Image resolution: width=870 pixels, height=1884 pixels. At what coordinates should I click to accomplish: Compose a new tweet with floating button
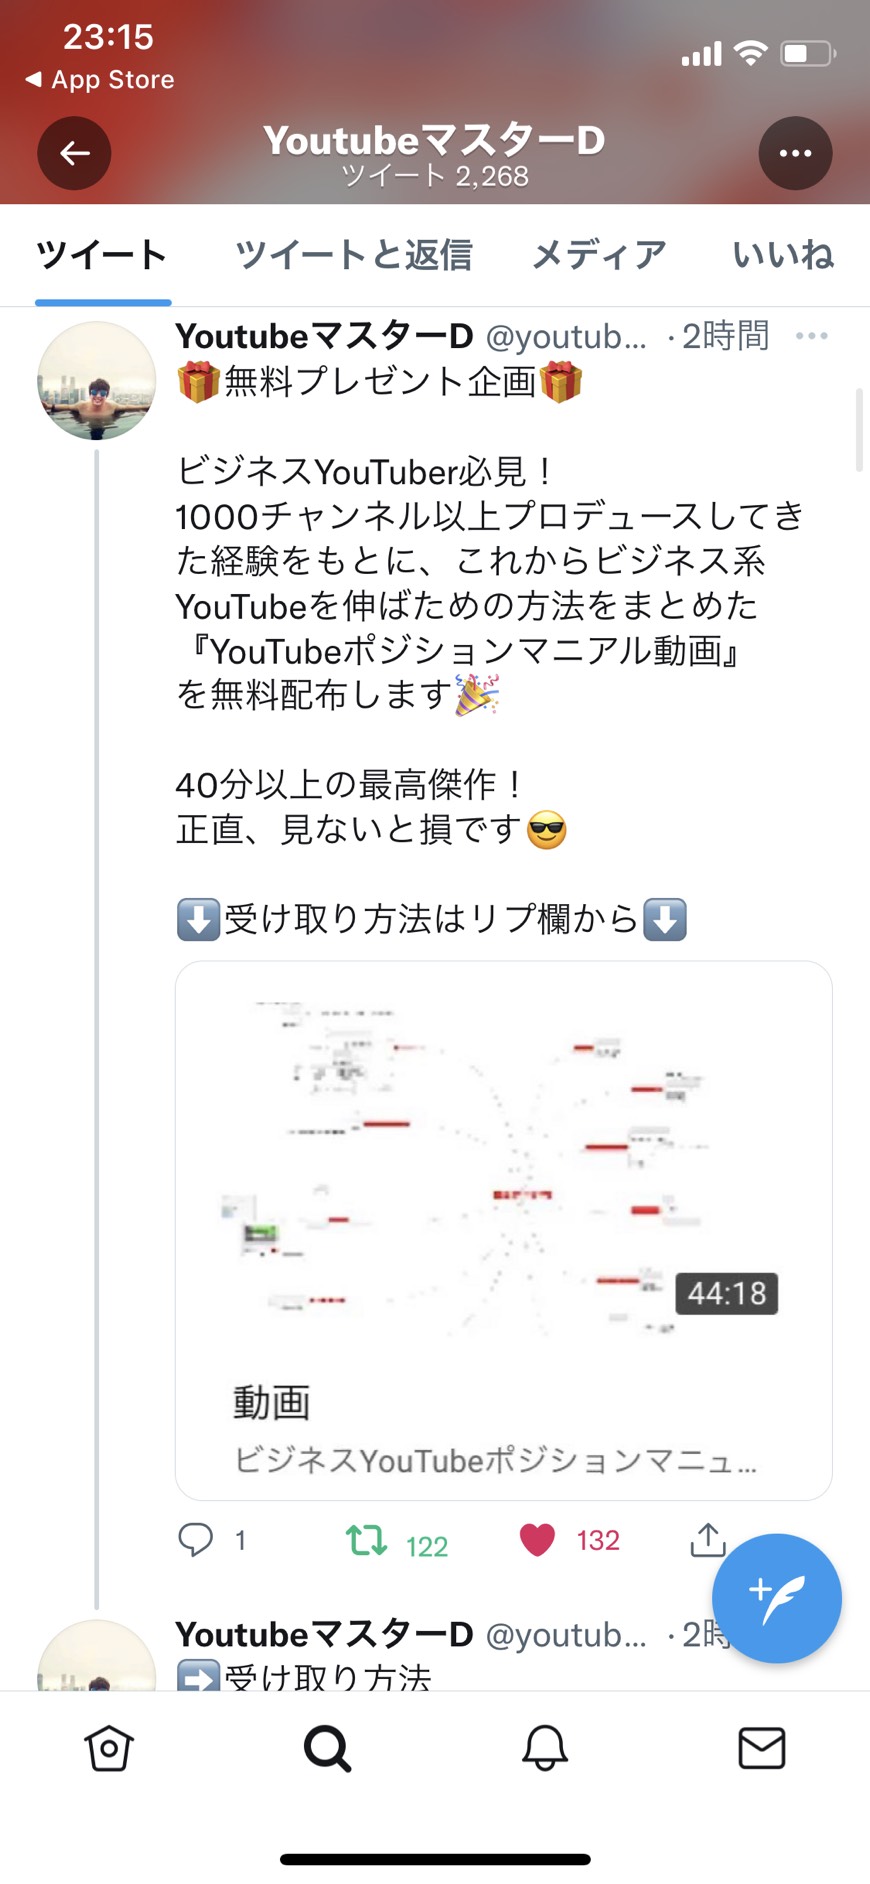coord(776,1598)
